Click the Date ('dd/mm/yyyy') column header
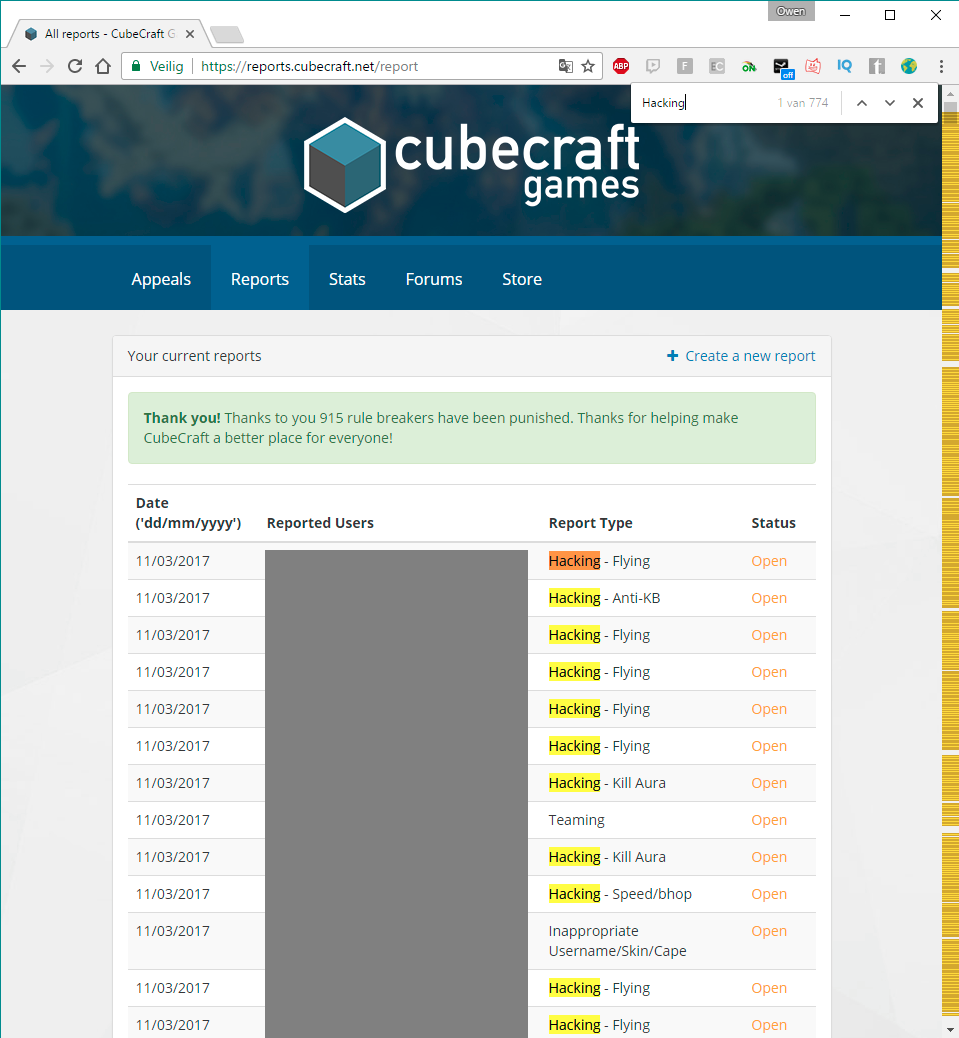 189,513
